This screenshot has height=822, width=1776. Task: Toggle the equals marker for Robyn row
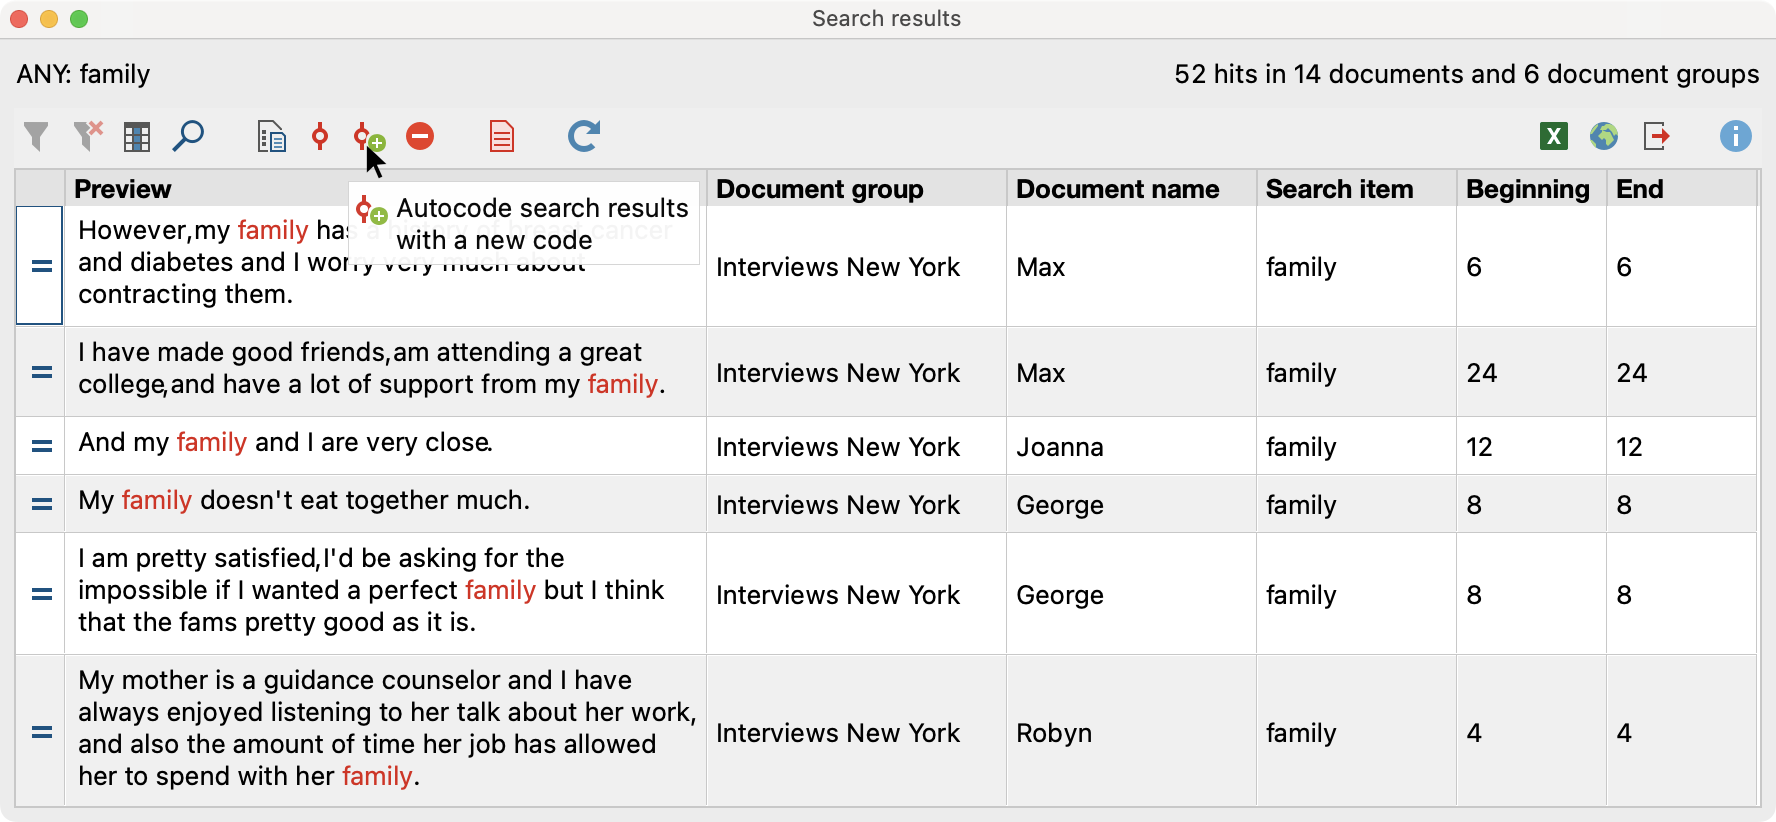pos(41,732)
